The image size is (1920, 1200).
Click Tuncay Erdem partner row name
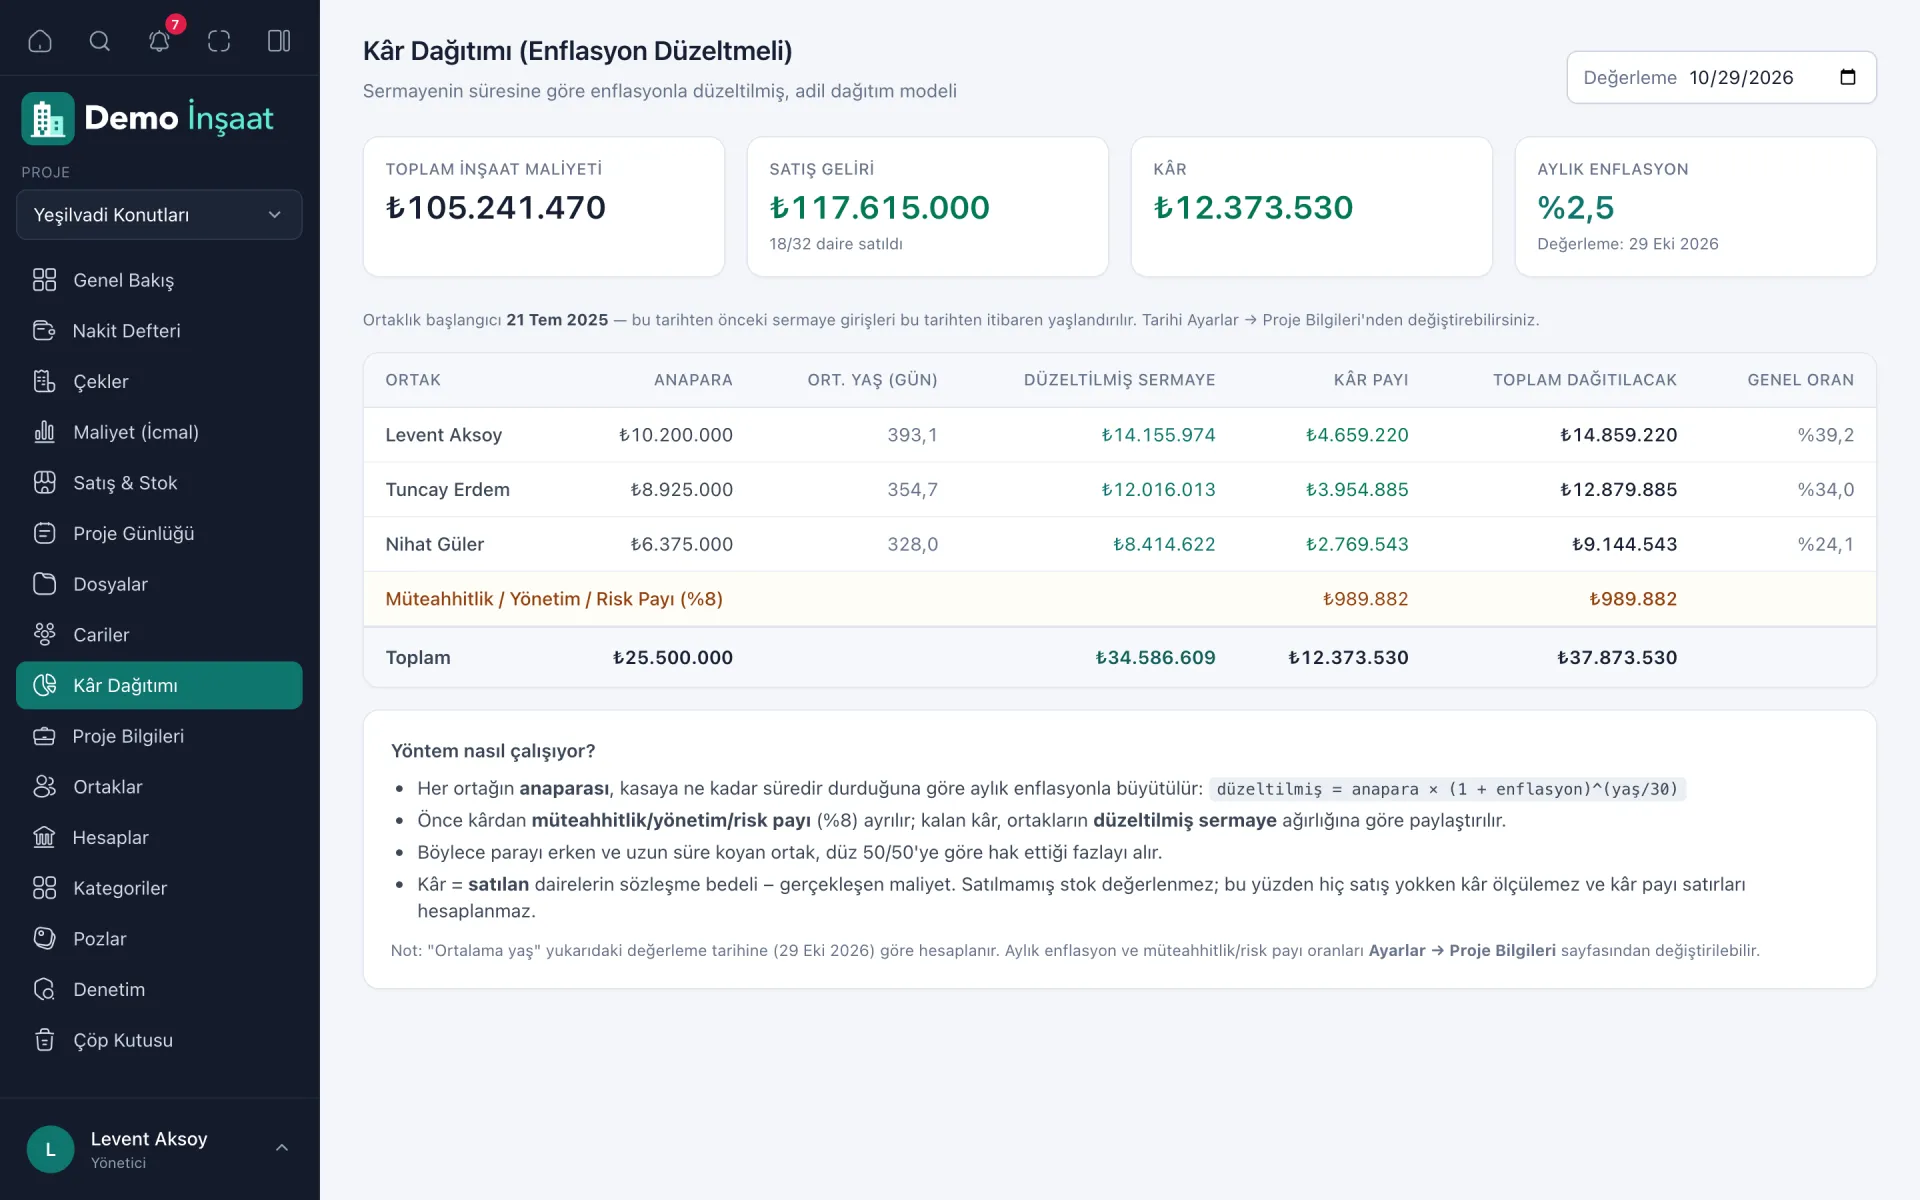pos(448,490)
